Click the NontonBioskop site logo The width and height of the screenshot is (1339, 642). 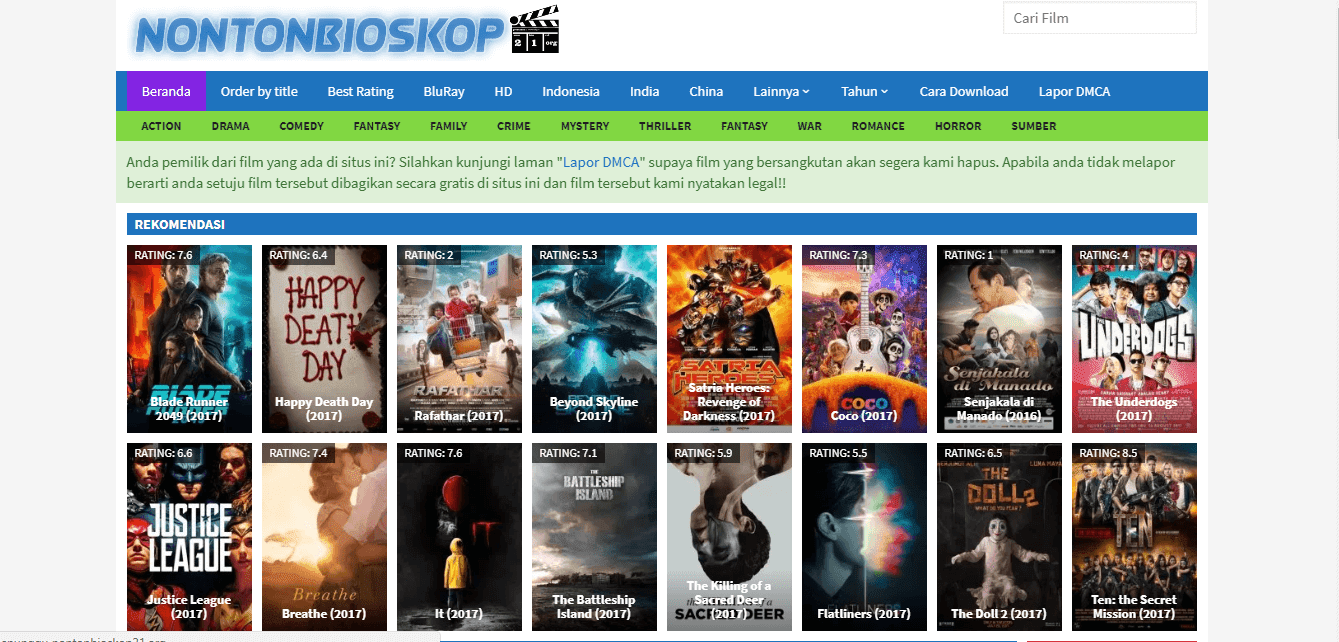[x=345, y=32]
